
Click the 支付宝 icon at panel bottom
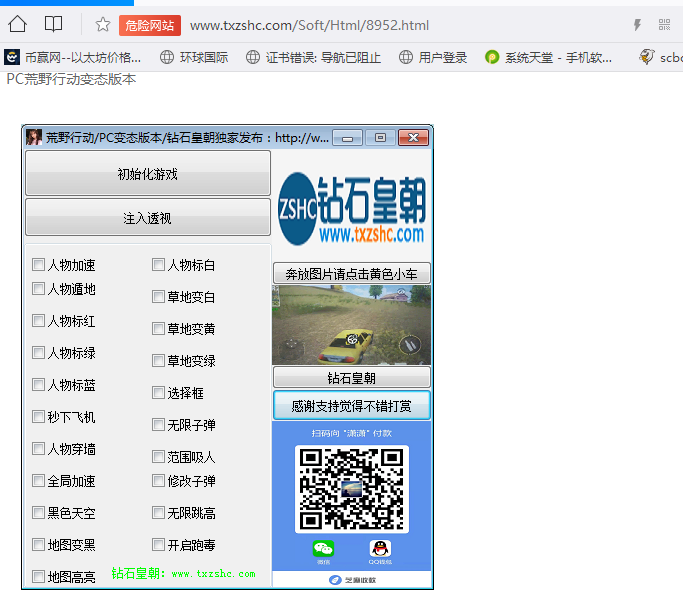coord(335,579)
